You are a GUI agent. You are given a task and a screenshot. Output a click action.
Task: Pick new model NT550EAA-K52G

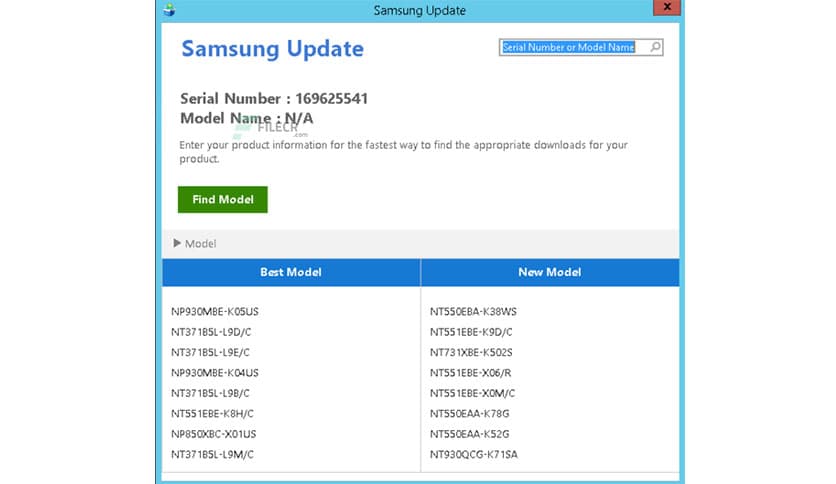pos(470,434)
